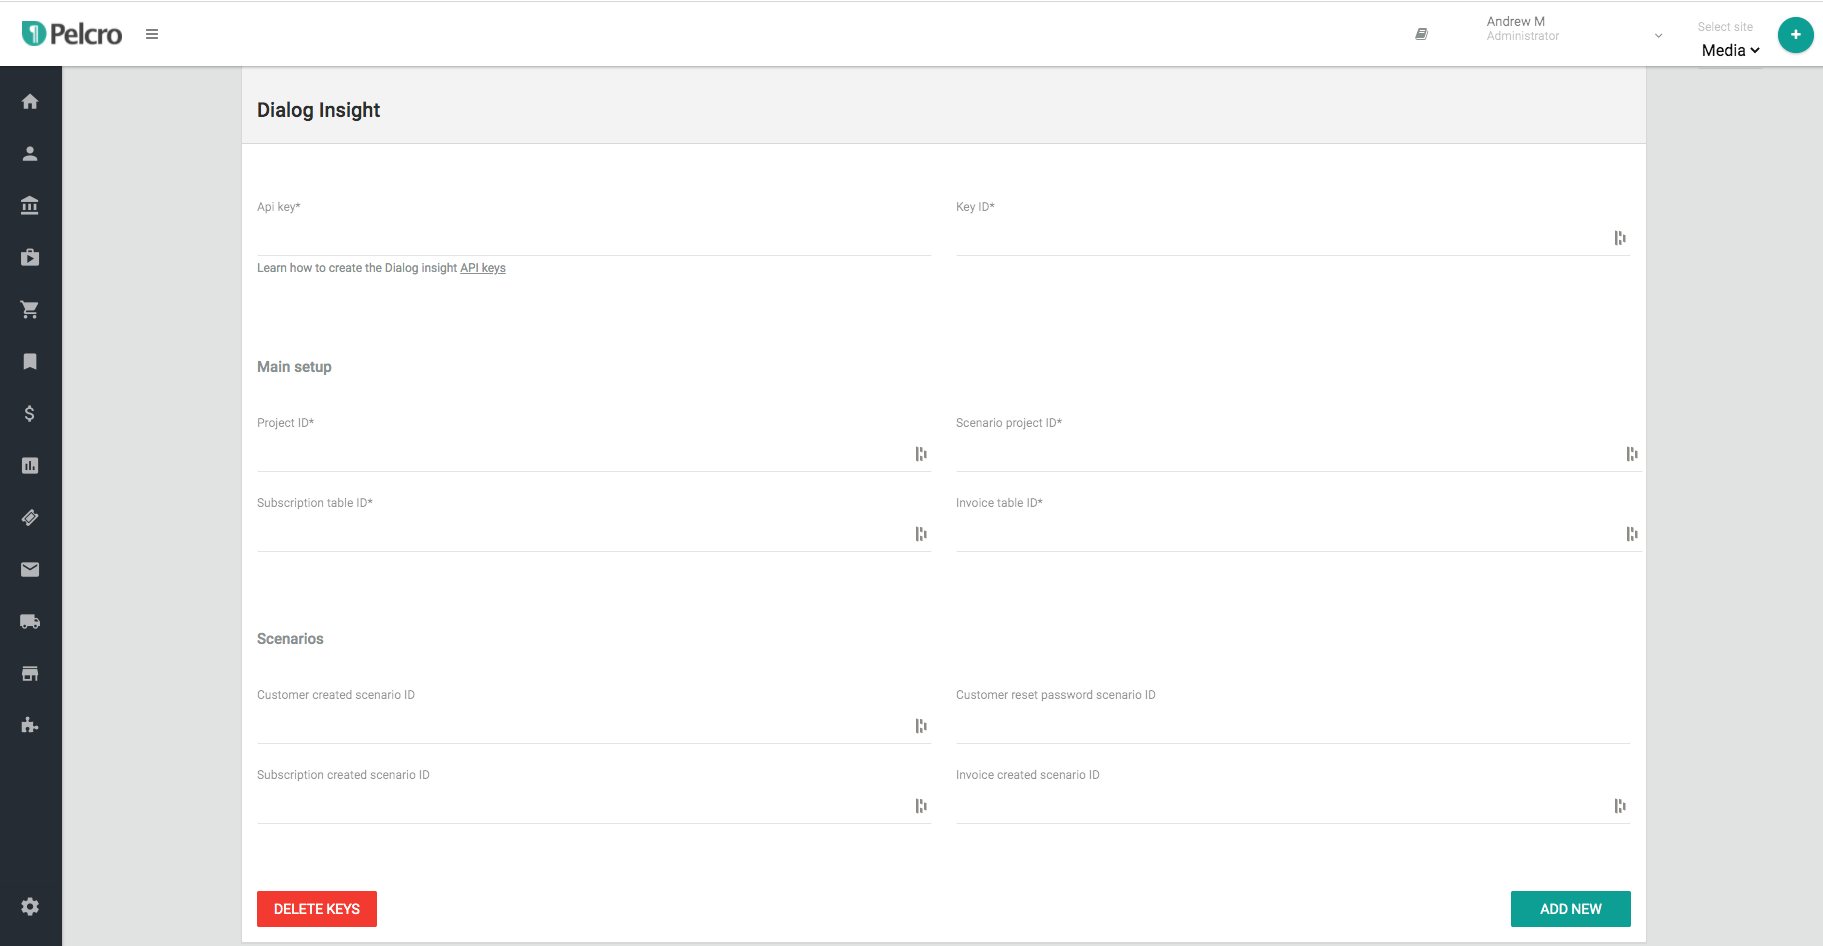Open the envelope mail sidebar icon
1823x946 pixels.
[30, 569]
